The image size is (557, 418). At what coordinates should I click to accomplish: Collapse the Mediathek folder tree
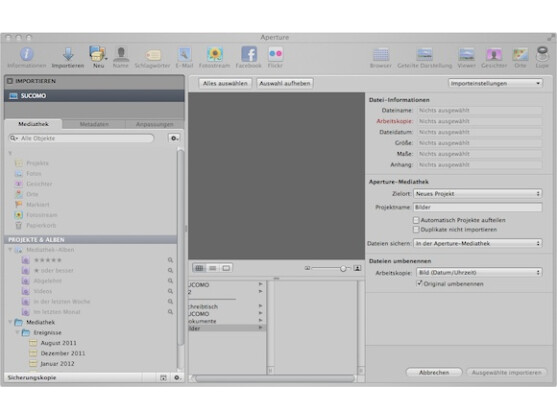coord(10,322)
